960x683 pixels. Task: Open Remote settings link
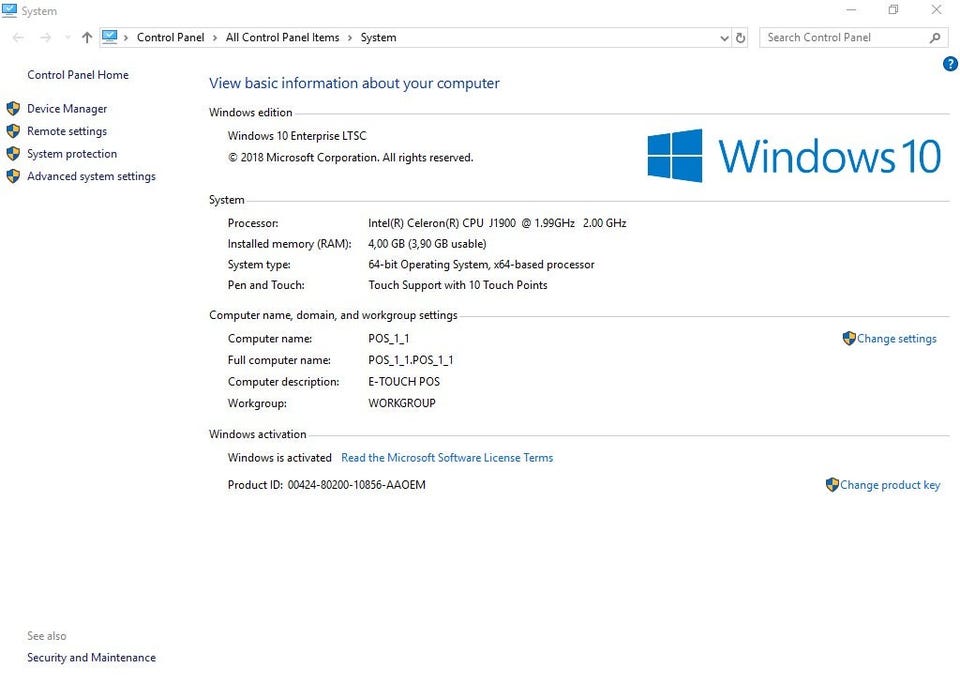point(67,131)
